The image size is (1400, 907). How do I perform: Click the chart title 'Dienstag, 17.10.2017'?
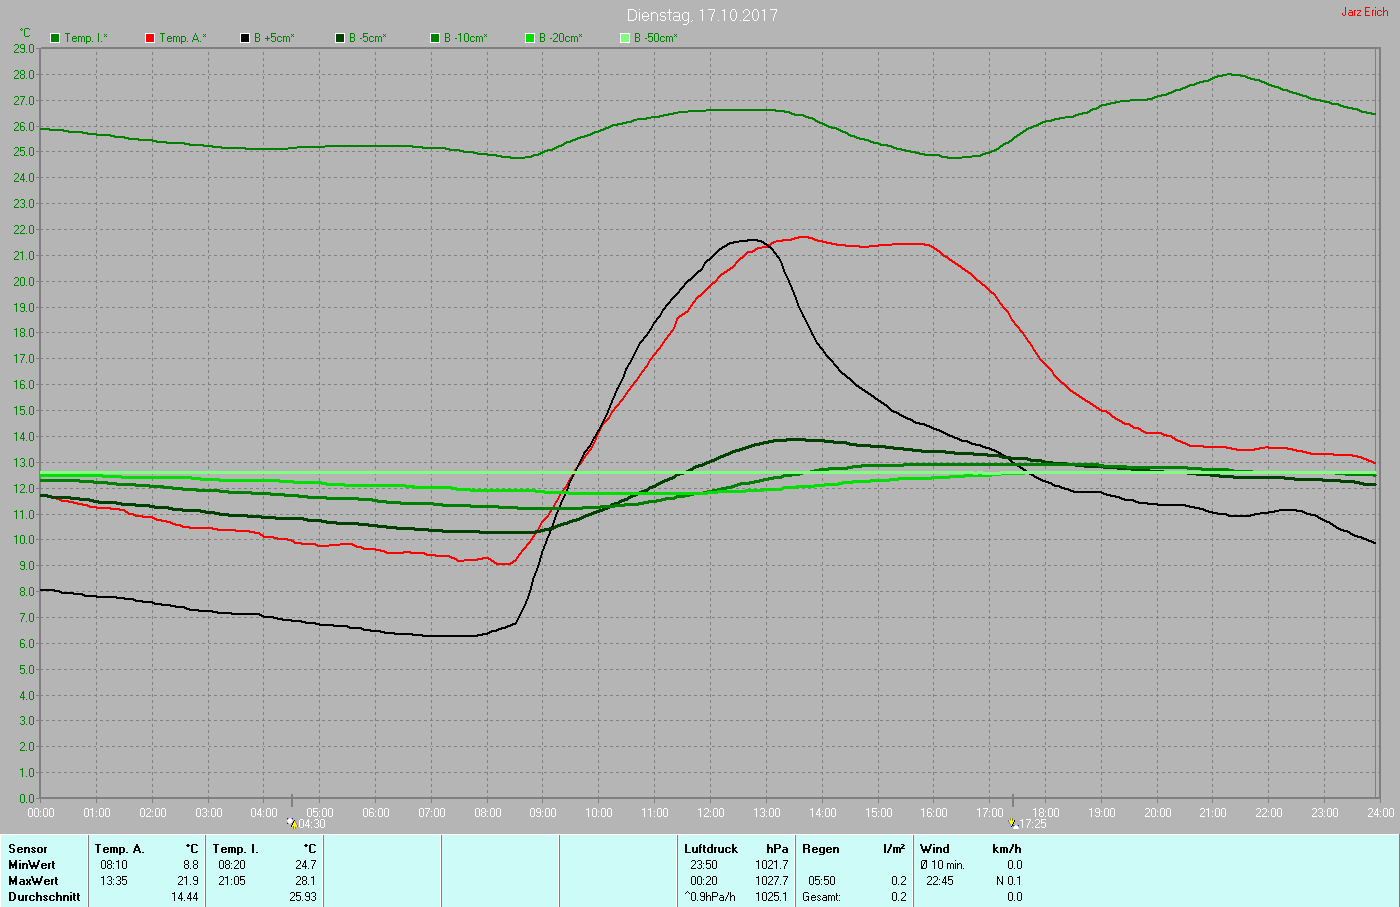(x=702, y=15)
